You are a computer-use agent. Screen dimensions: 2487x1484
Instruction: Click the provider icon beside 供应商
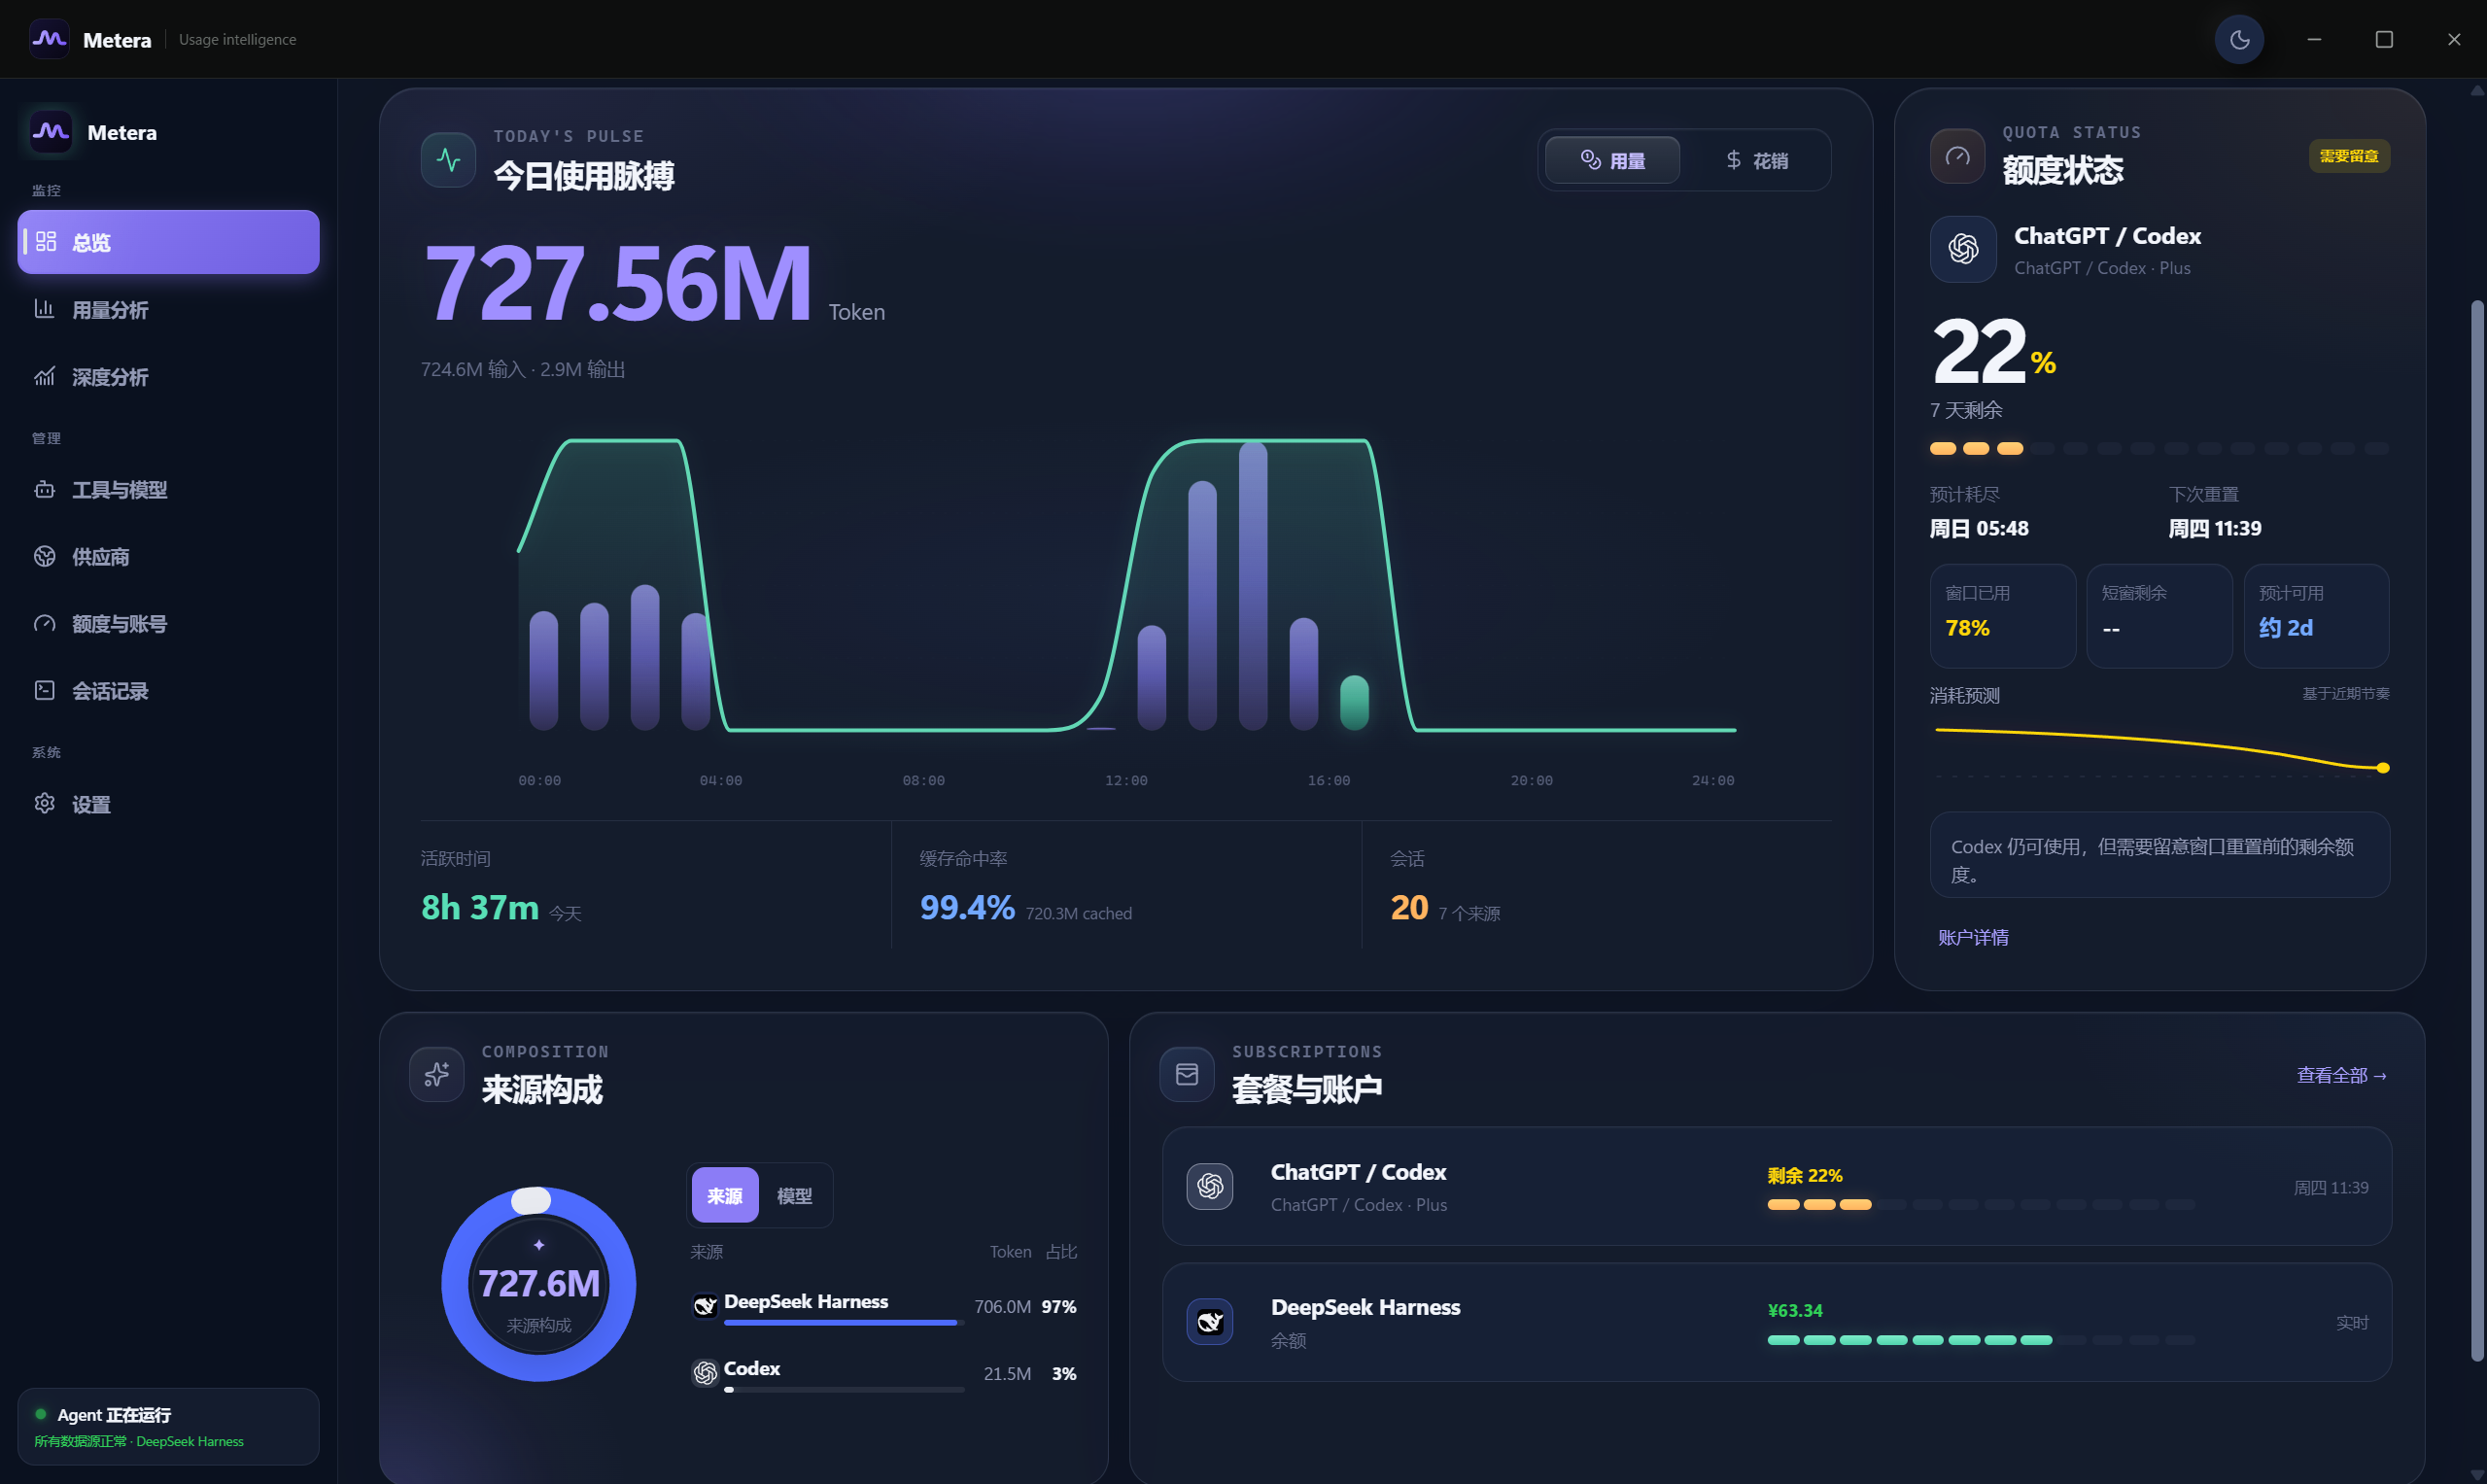coord(44,556)
